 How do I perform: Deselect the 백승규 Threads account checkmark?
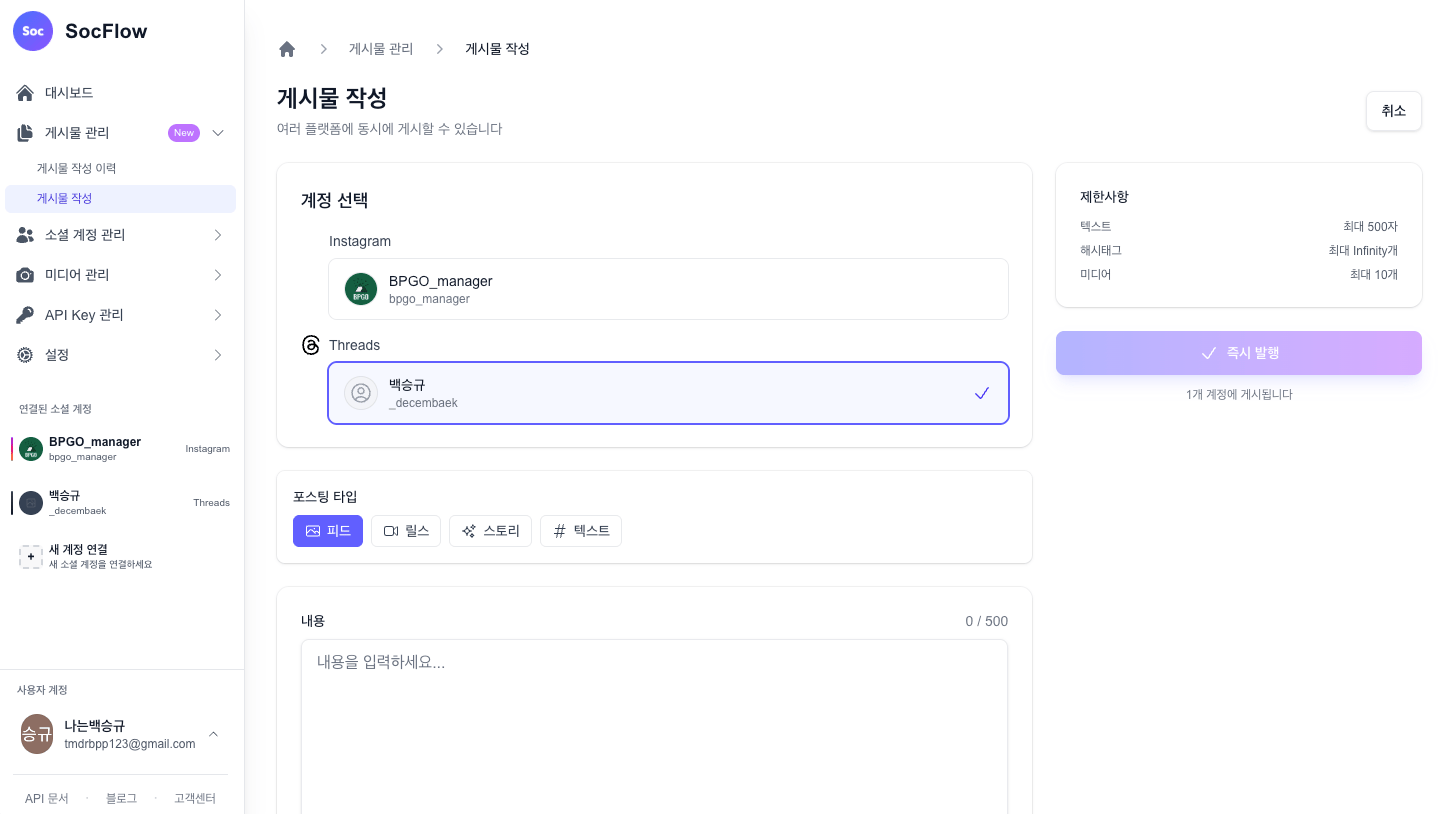point(981,393)
